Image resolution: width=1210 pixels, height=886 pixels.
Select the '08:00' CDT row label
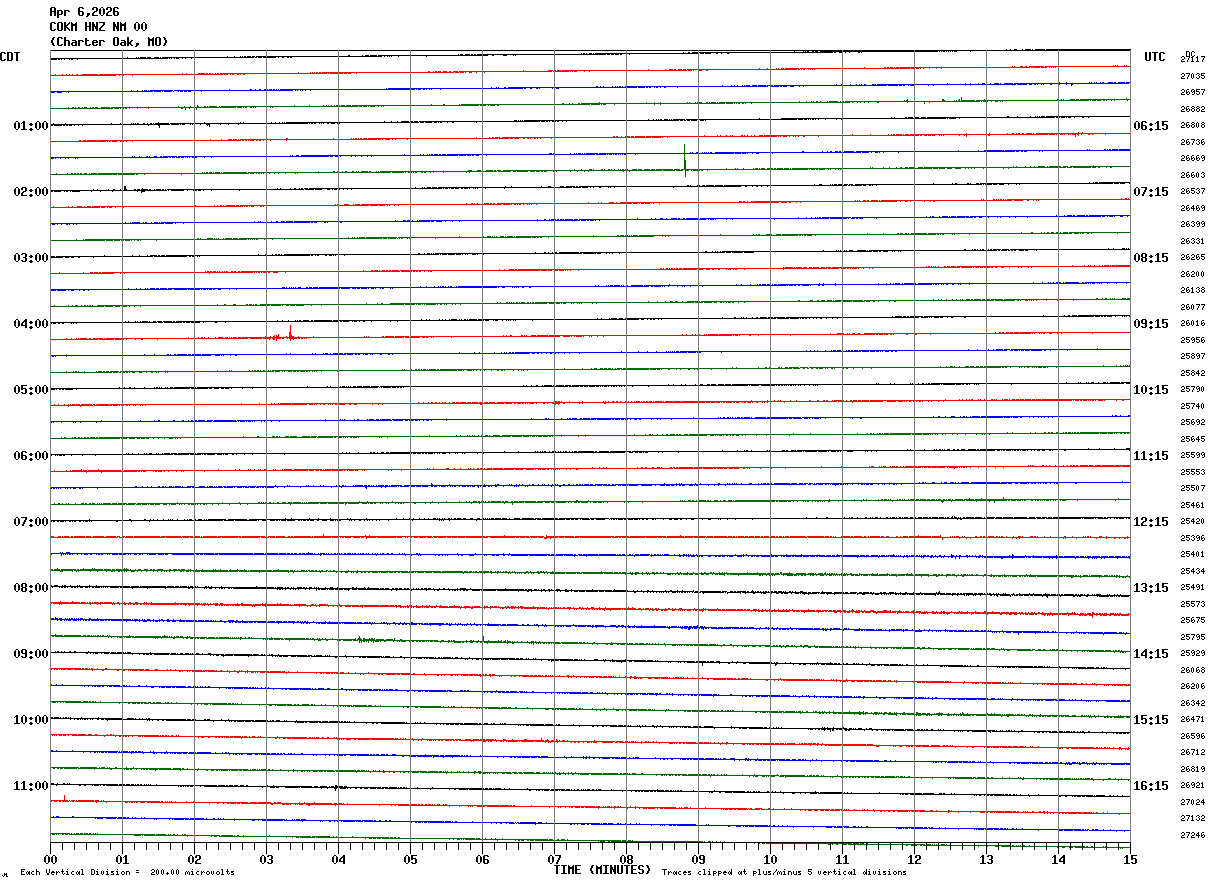[x=31, y=588]
